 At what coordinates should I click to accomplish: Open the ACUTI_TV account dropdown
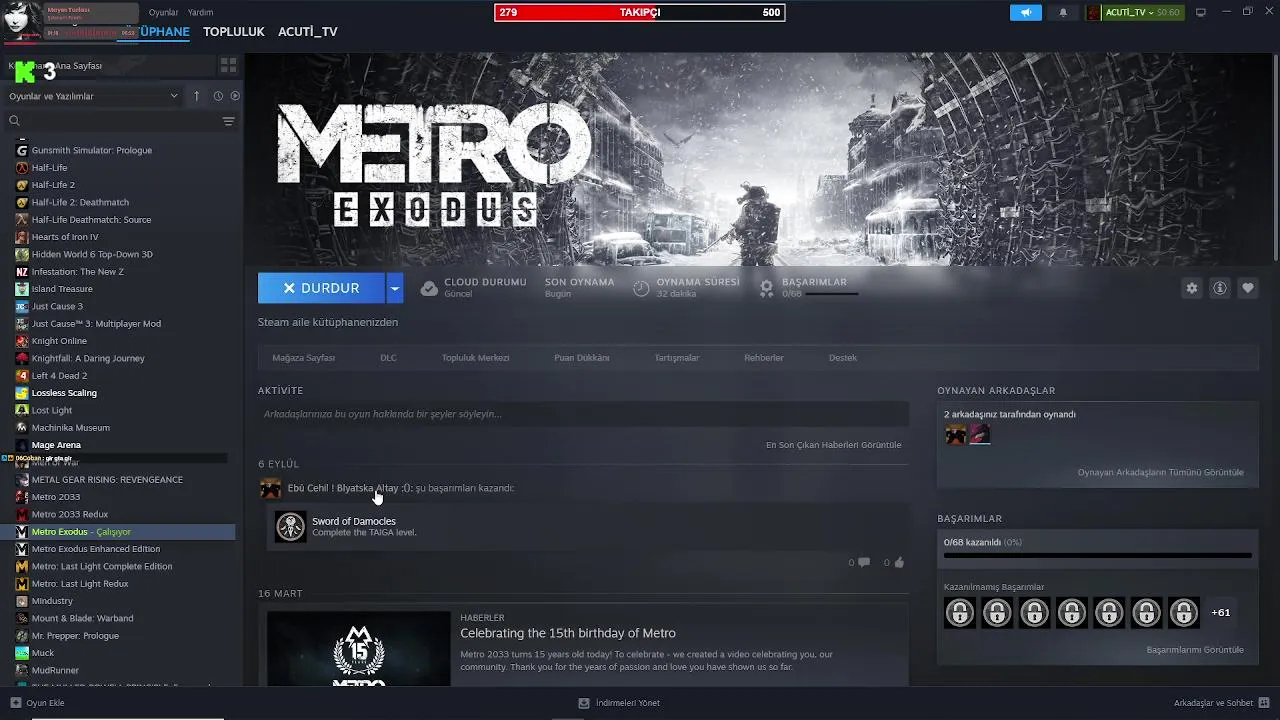pyautogui.click(x=1142, y=12)
